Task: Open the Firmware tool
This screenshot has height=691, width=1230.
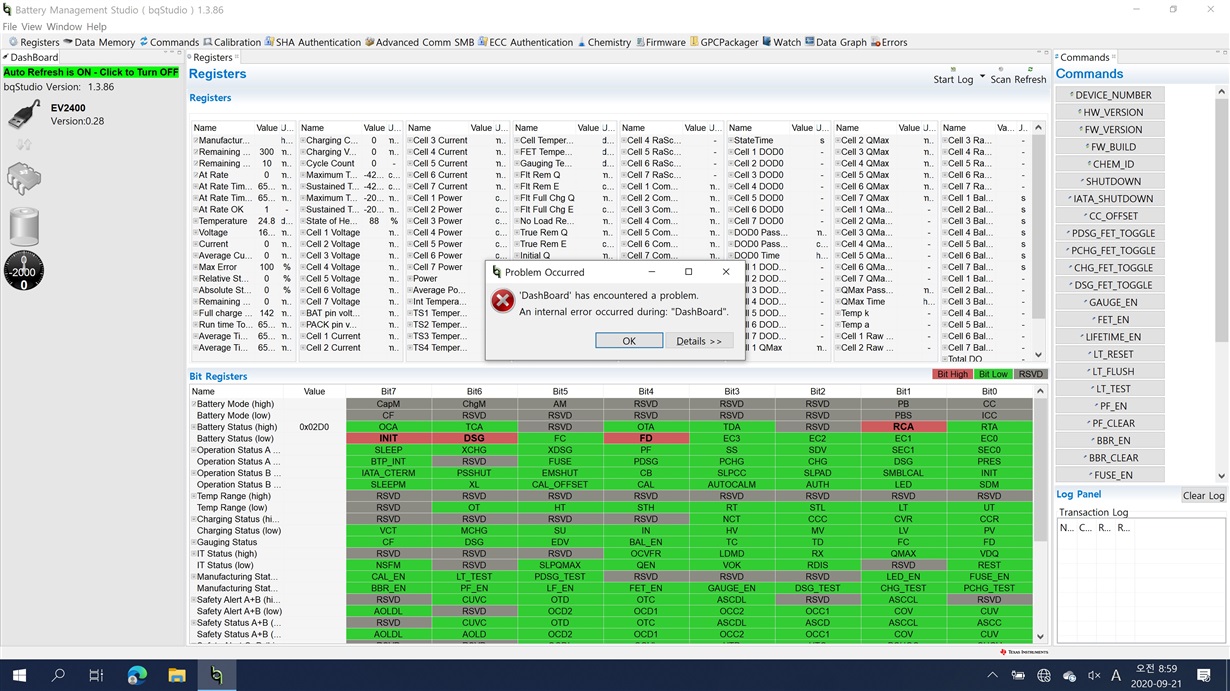Action: click(x=660, y=42)
